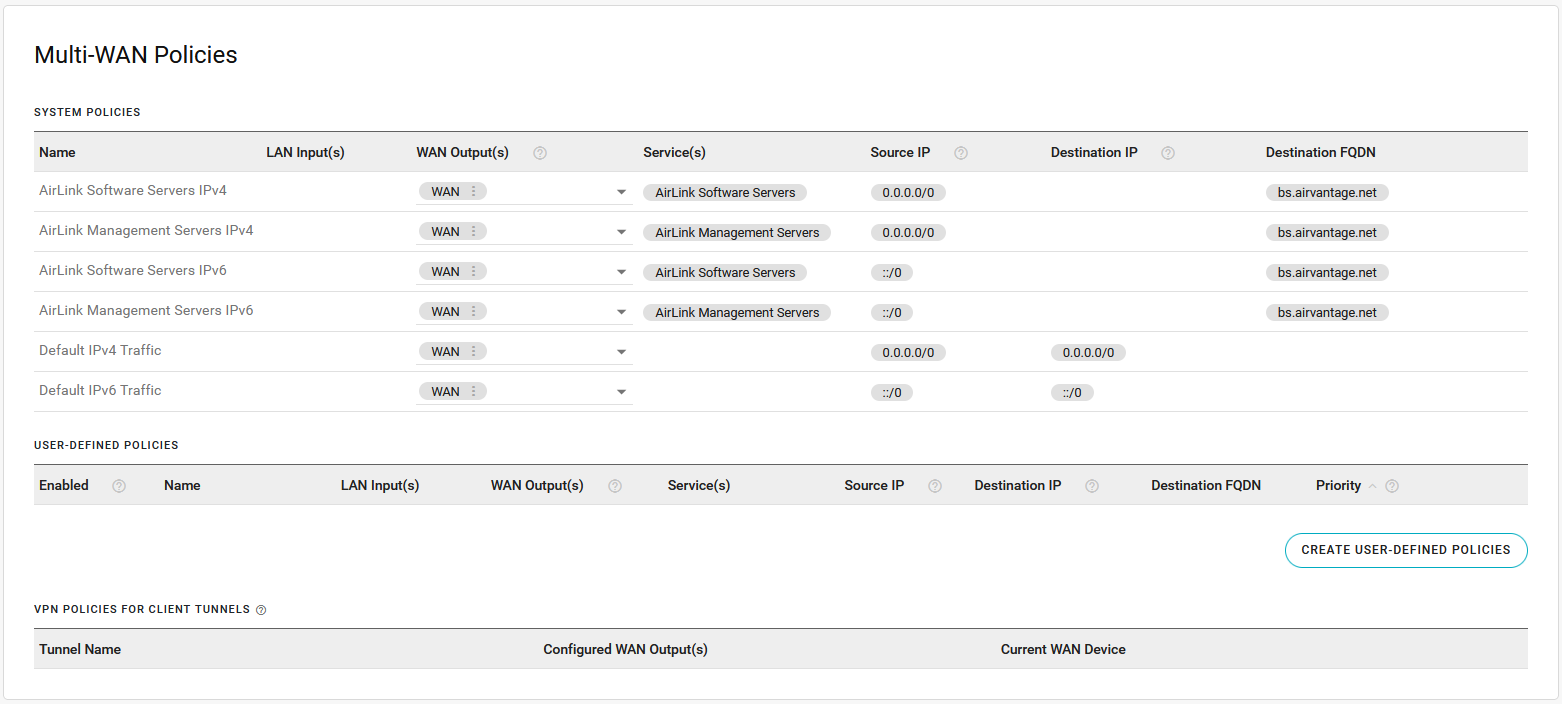
Task: Click help icon next to Priority column
Action: tap(1391, 486)
